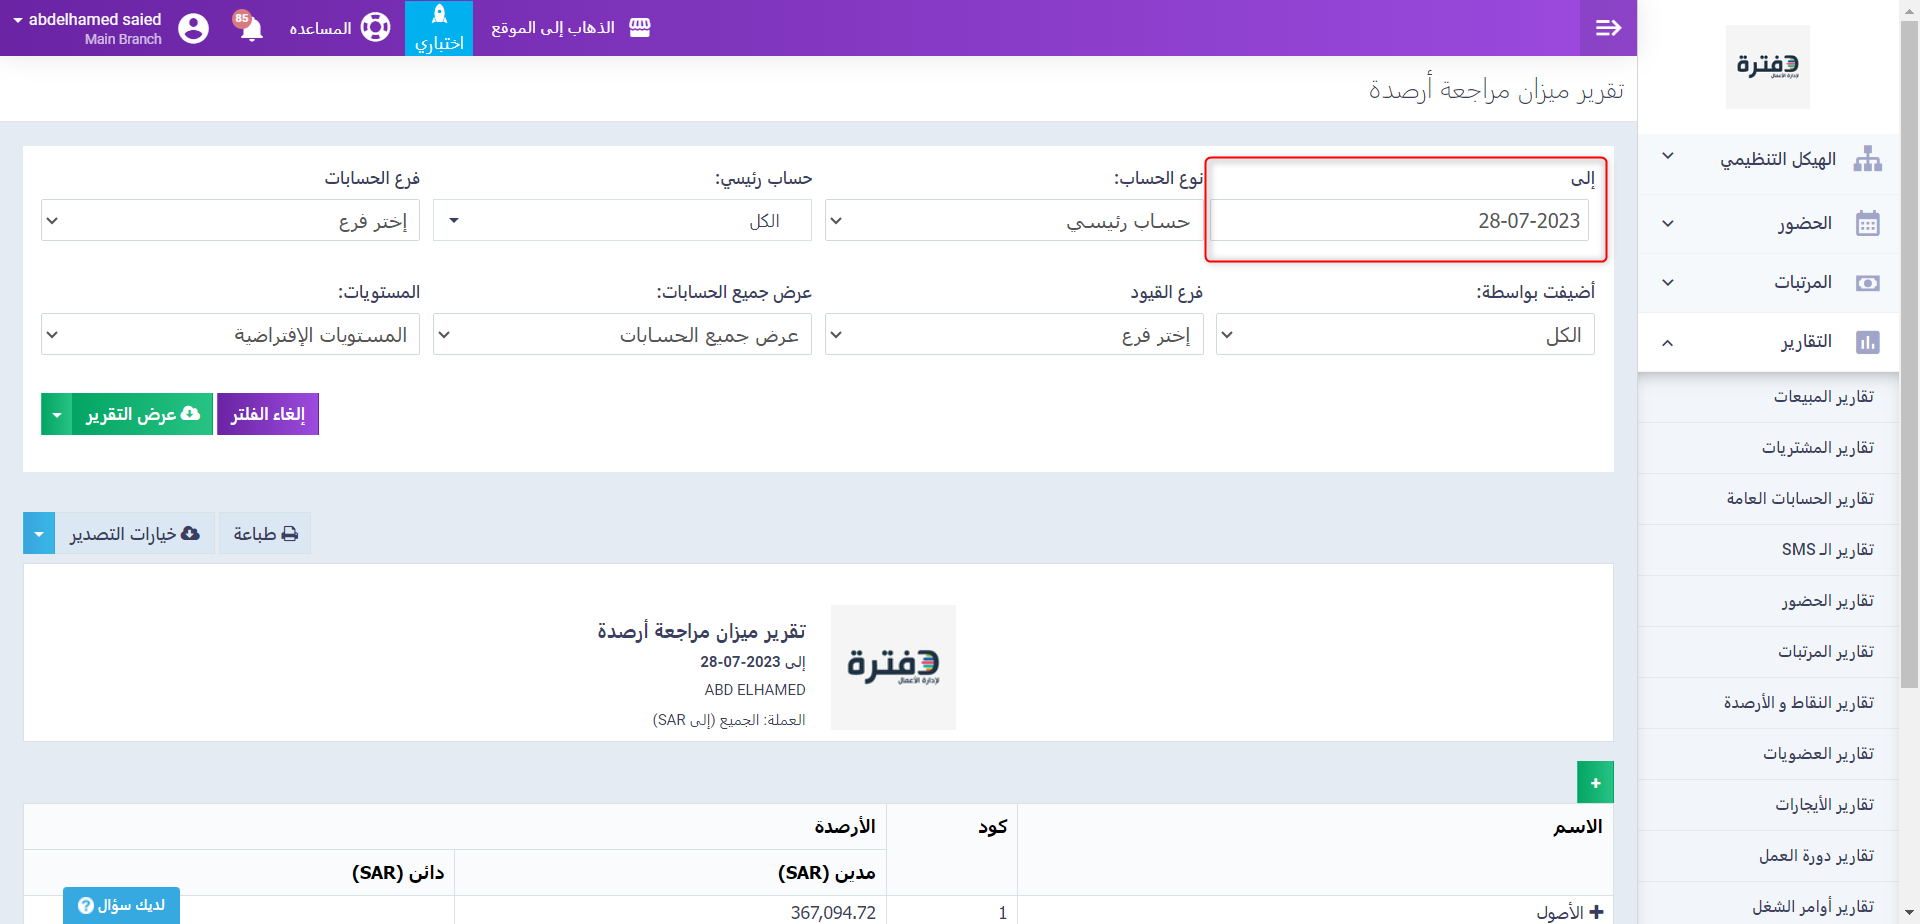Image resolution: width=1920 pixels, height=924 pixels.
Task: Open the abdelhamed saied user menu
Action: (x=87, y=28)
